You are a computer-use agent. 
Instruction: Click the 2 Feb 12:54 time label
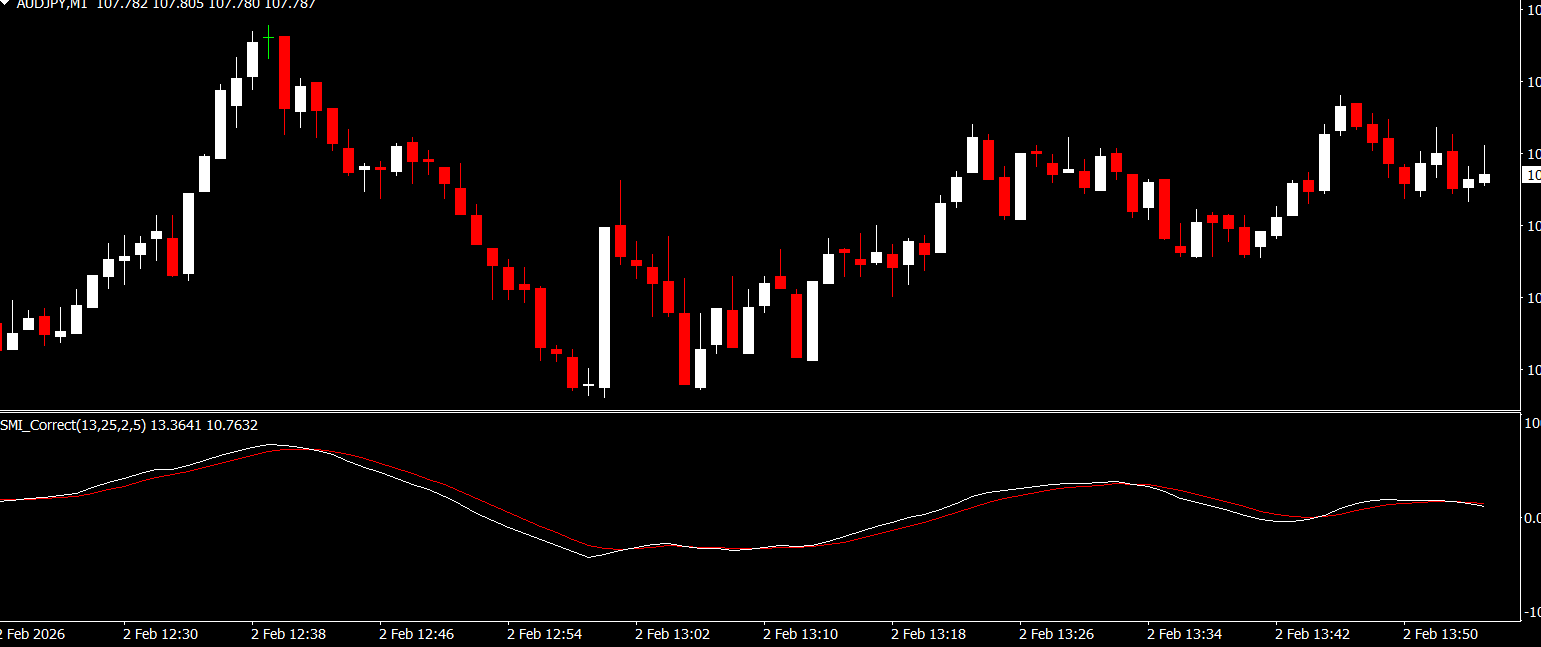(544, 634)
